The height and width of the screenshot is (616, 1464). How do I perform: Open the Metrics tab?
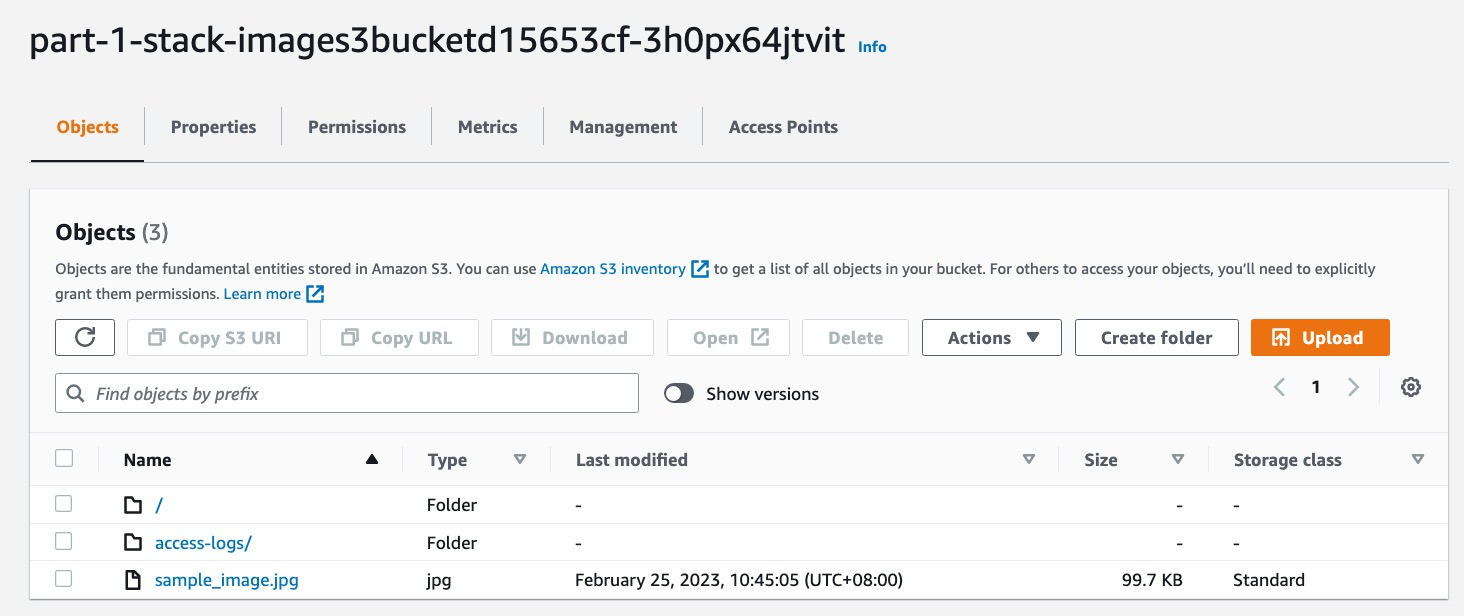pos(487,127)
